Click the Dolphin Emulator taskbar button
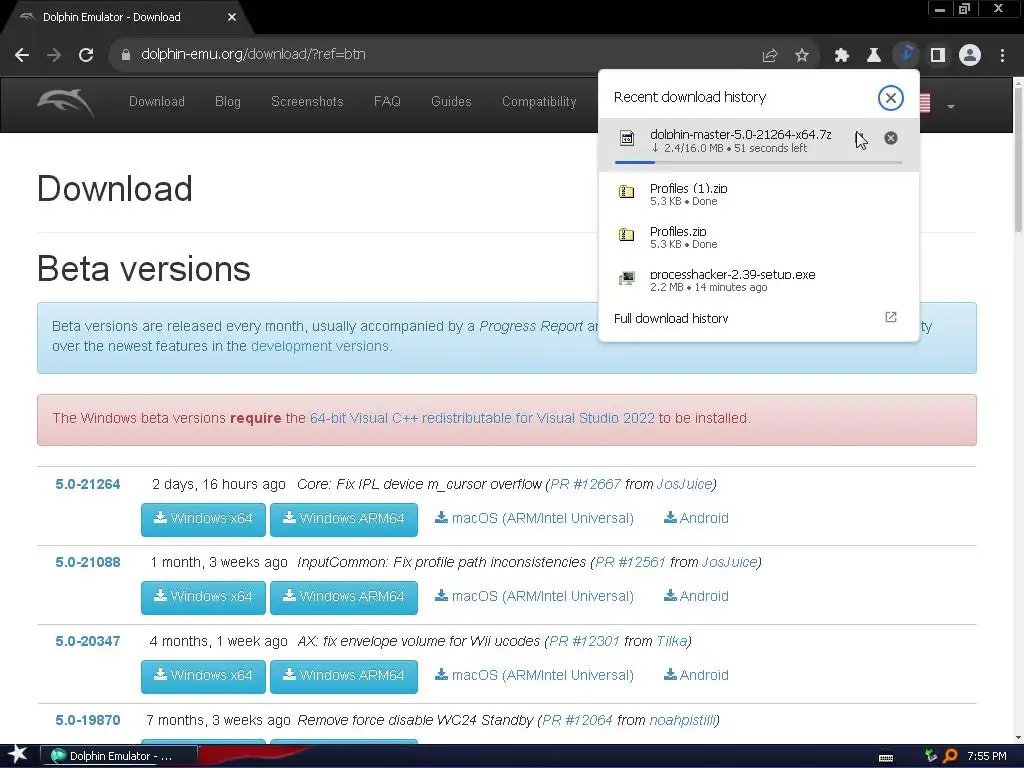This screenshot has width=1024, height=768. (x=120, y=756)
